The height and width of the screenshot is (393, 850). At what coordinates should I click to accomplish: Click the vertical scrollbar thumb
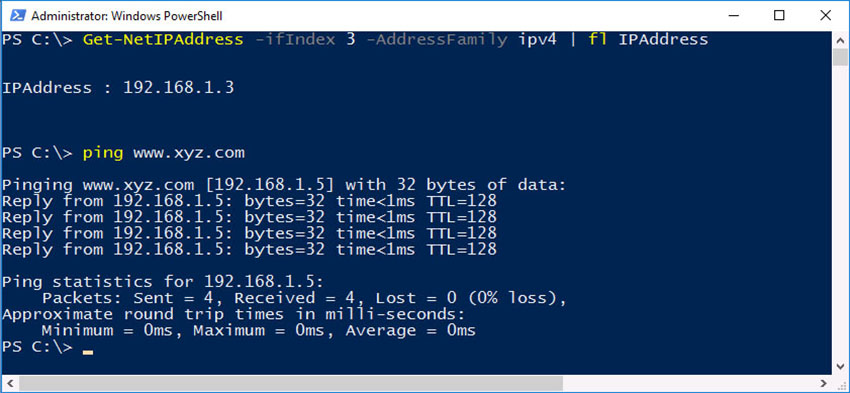[x=840, y=56]
